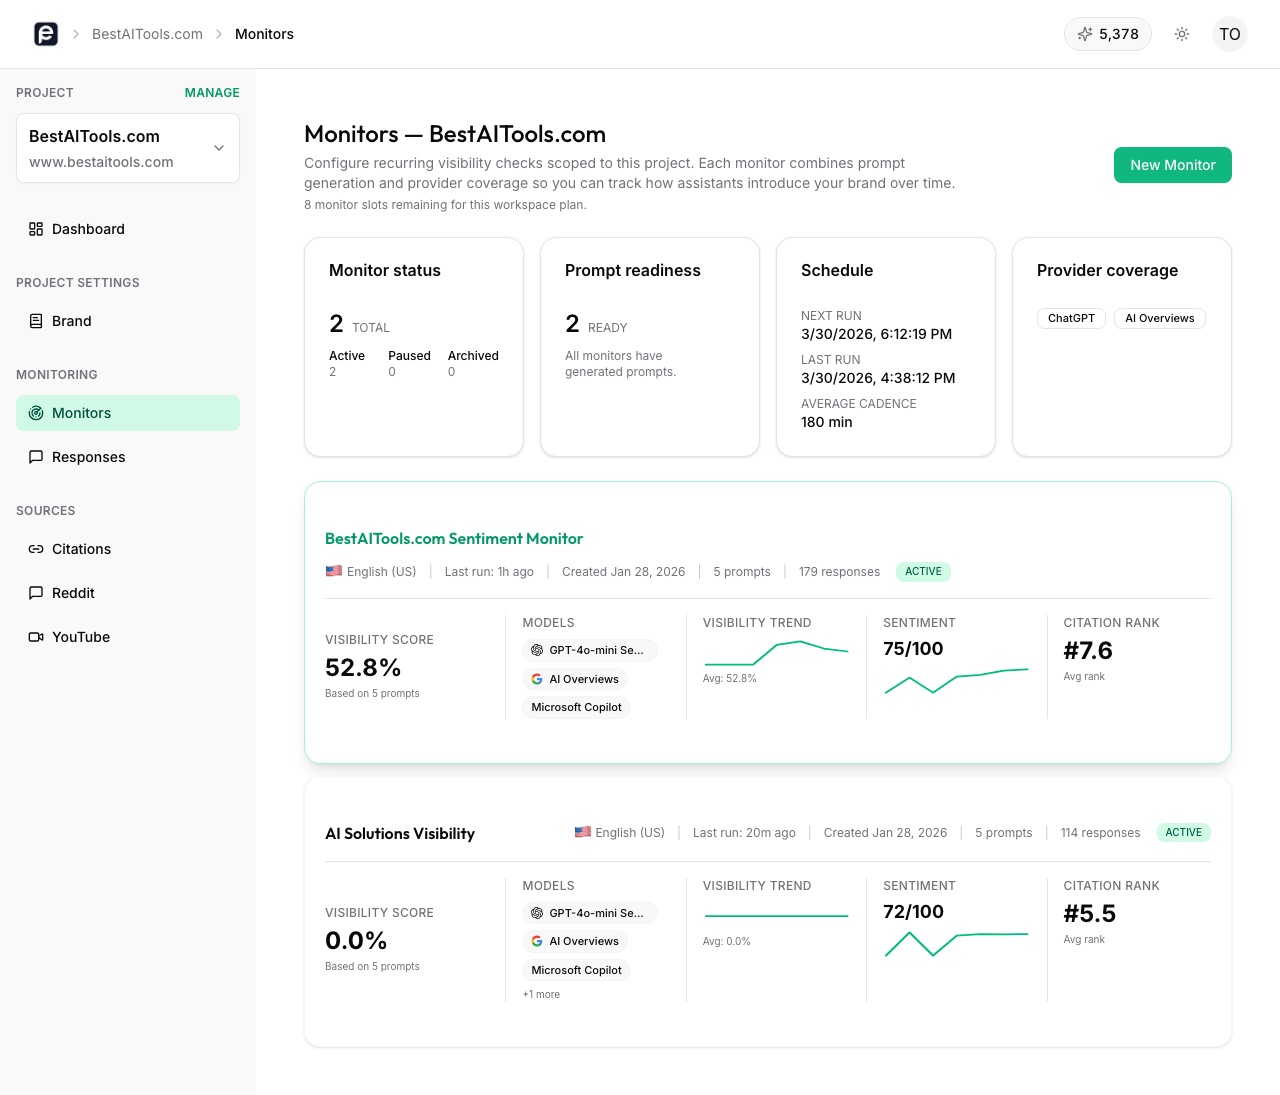Click ACTIVE badge on AI Solutions Visibility
1280x1095 pixels.
[x=1184, y=832]
